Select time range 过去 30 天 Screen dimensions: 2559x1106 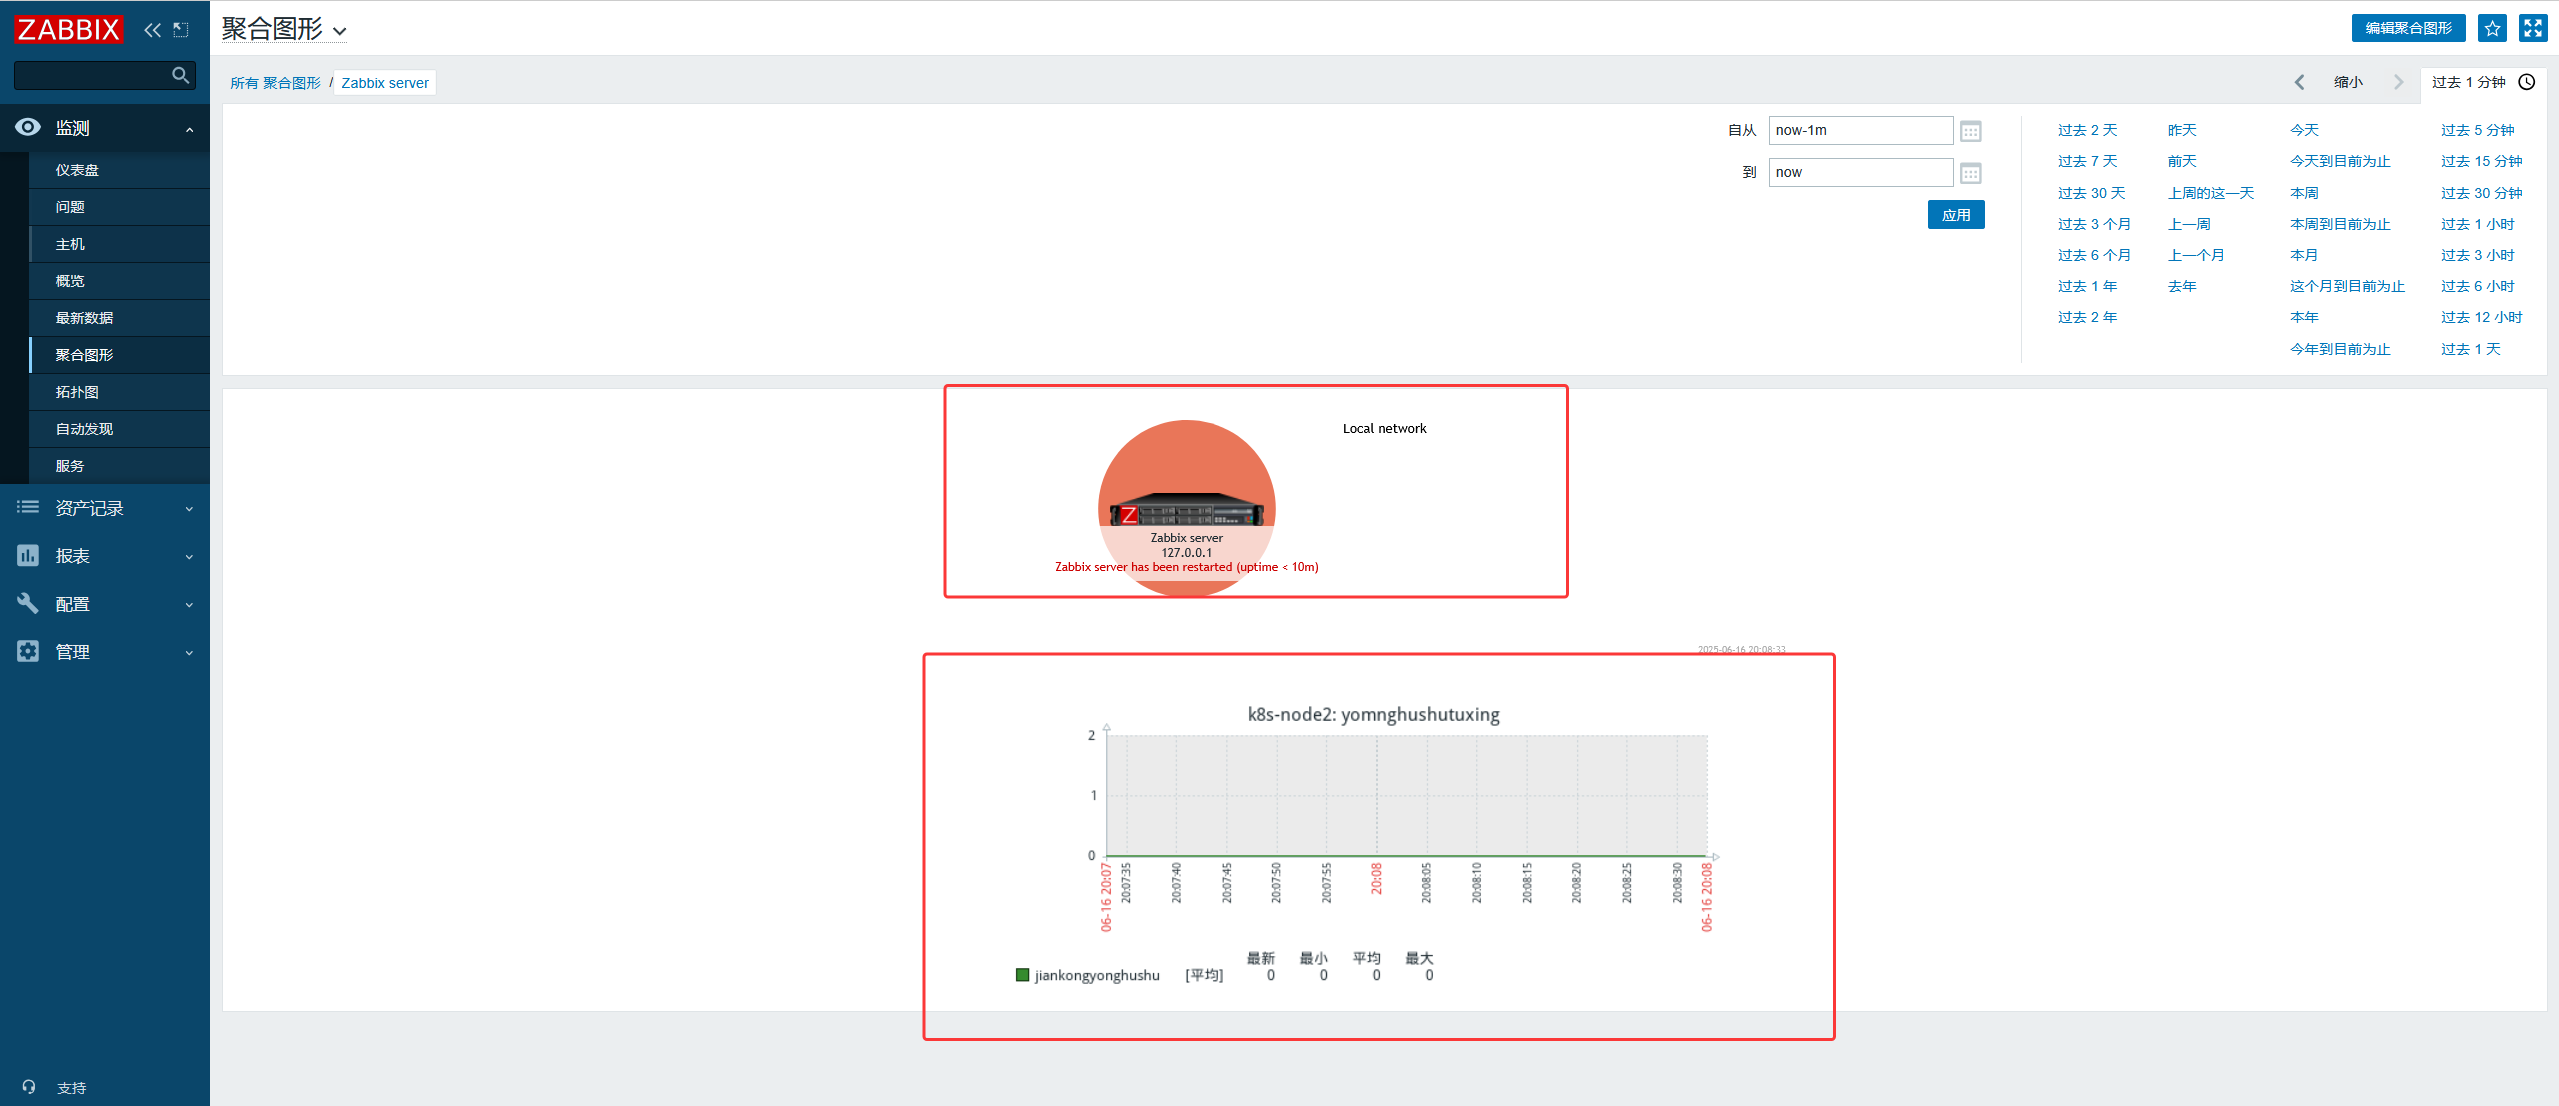2091,193
